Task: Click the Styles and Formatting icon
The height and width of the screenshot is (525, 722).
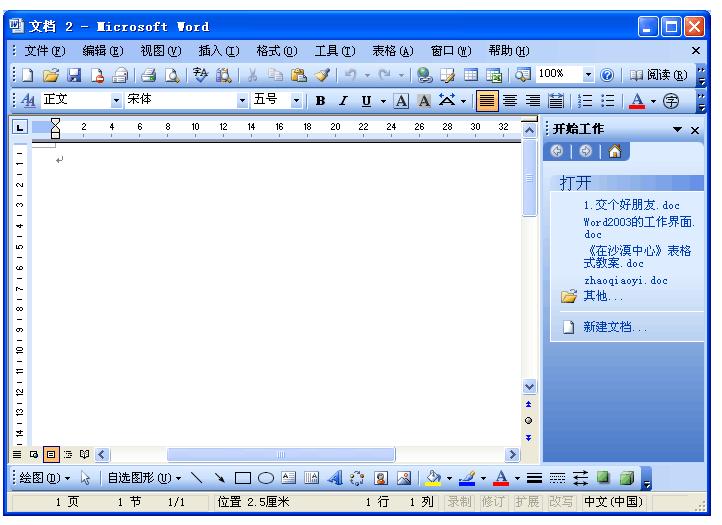Action: (x=28, y=100)
